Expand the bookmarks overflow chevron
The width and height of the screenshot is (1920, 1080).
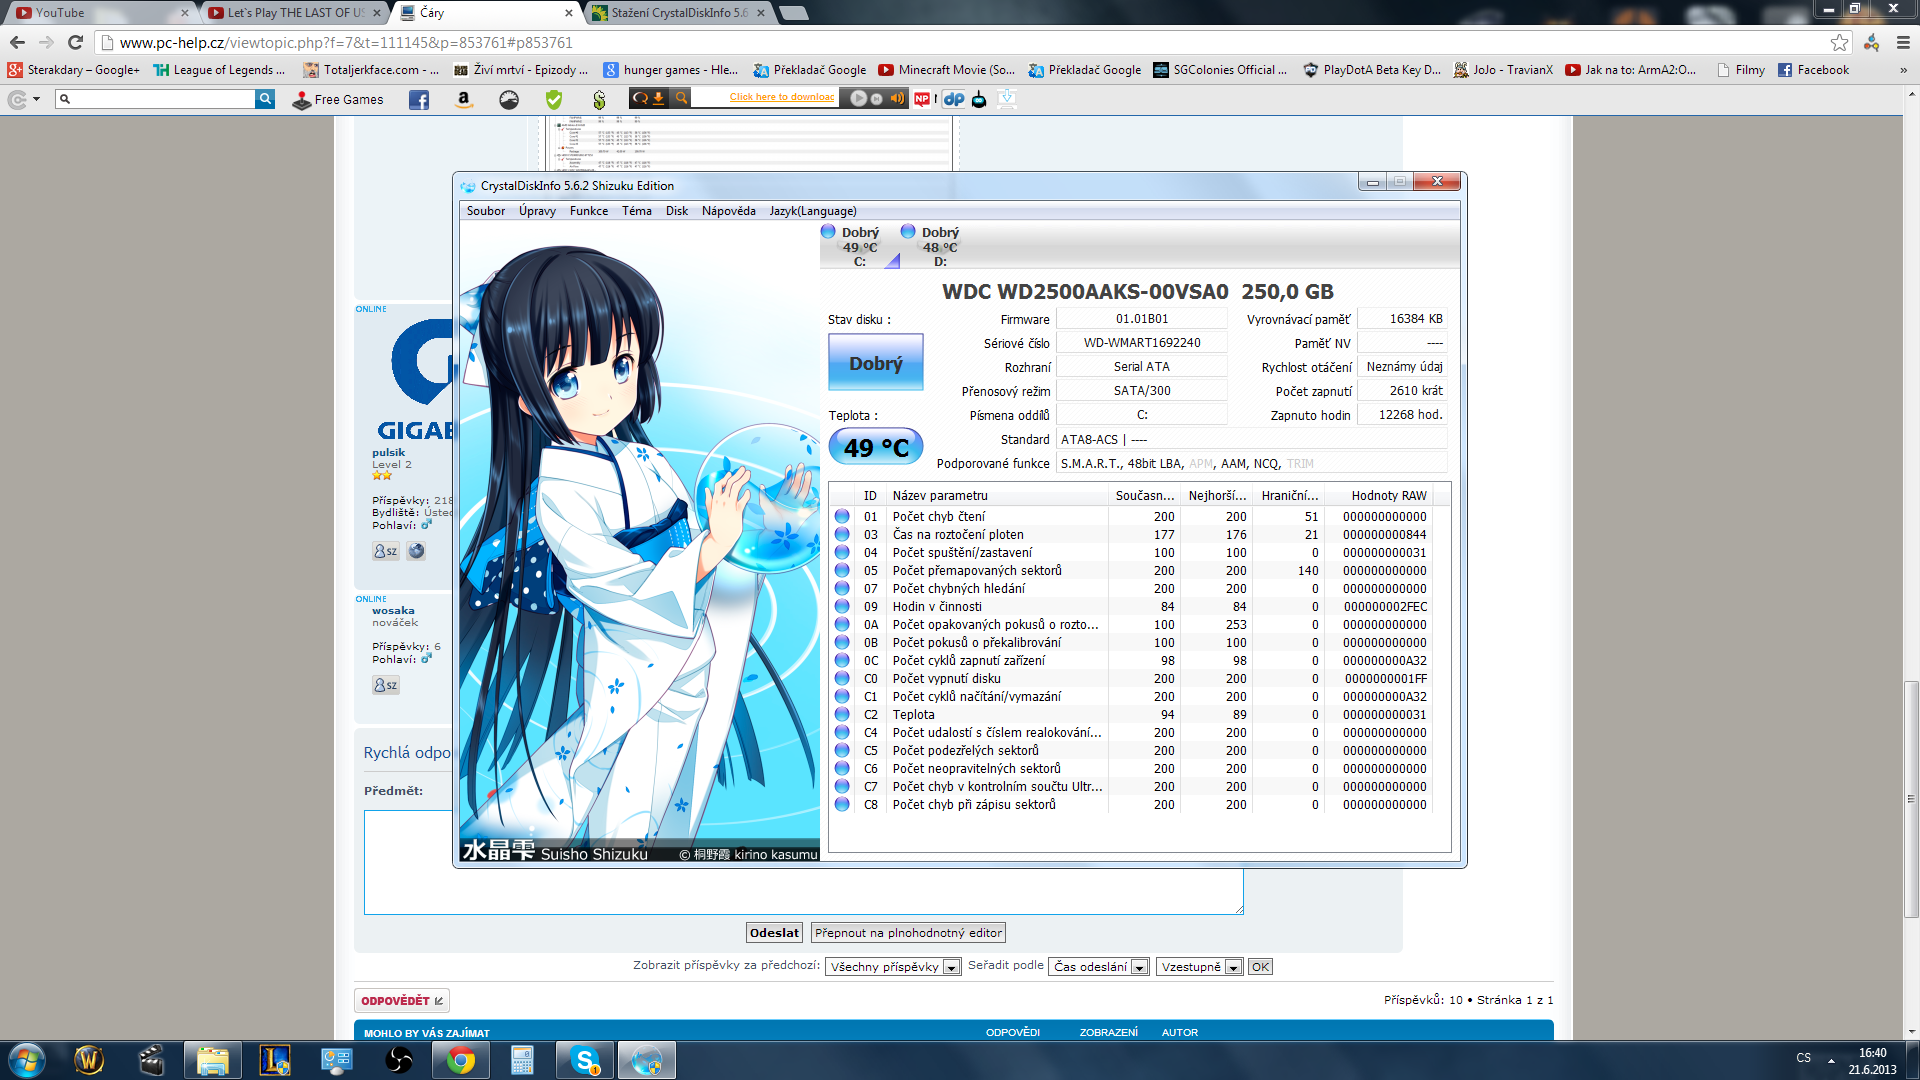click(1903, 70)
